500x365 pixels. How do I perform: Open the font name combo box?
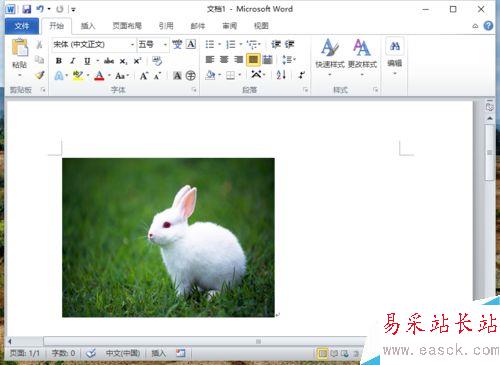tap(94, 44)
